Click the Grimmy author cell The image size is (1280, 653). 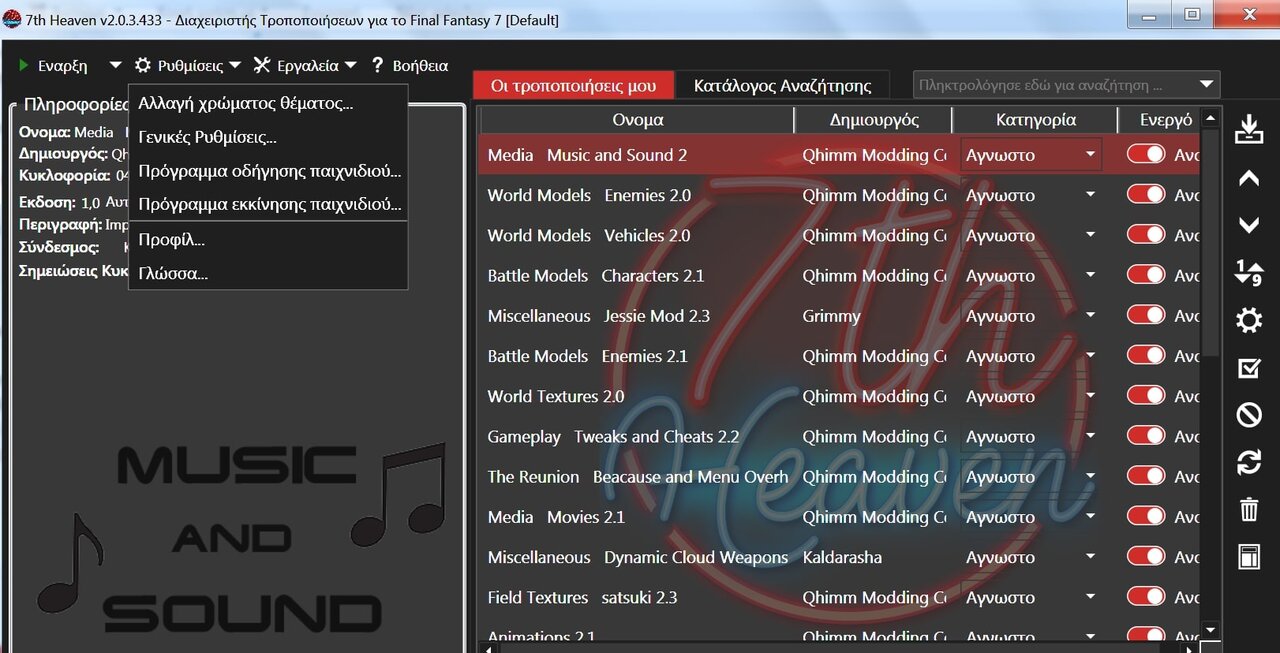click(x=831, y=316)
